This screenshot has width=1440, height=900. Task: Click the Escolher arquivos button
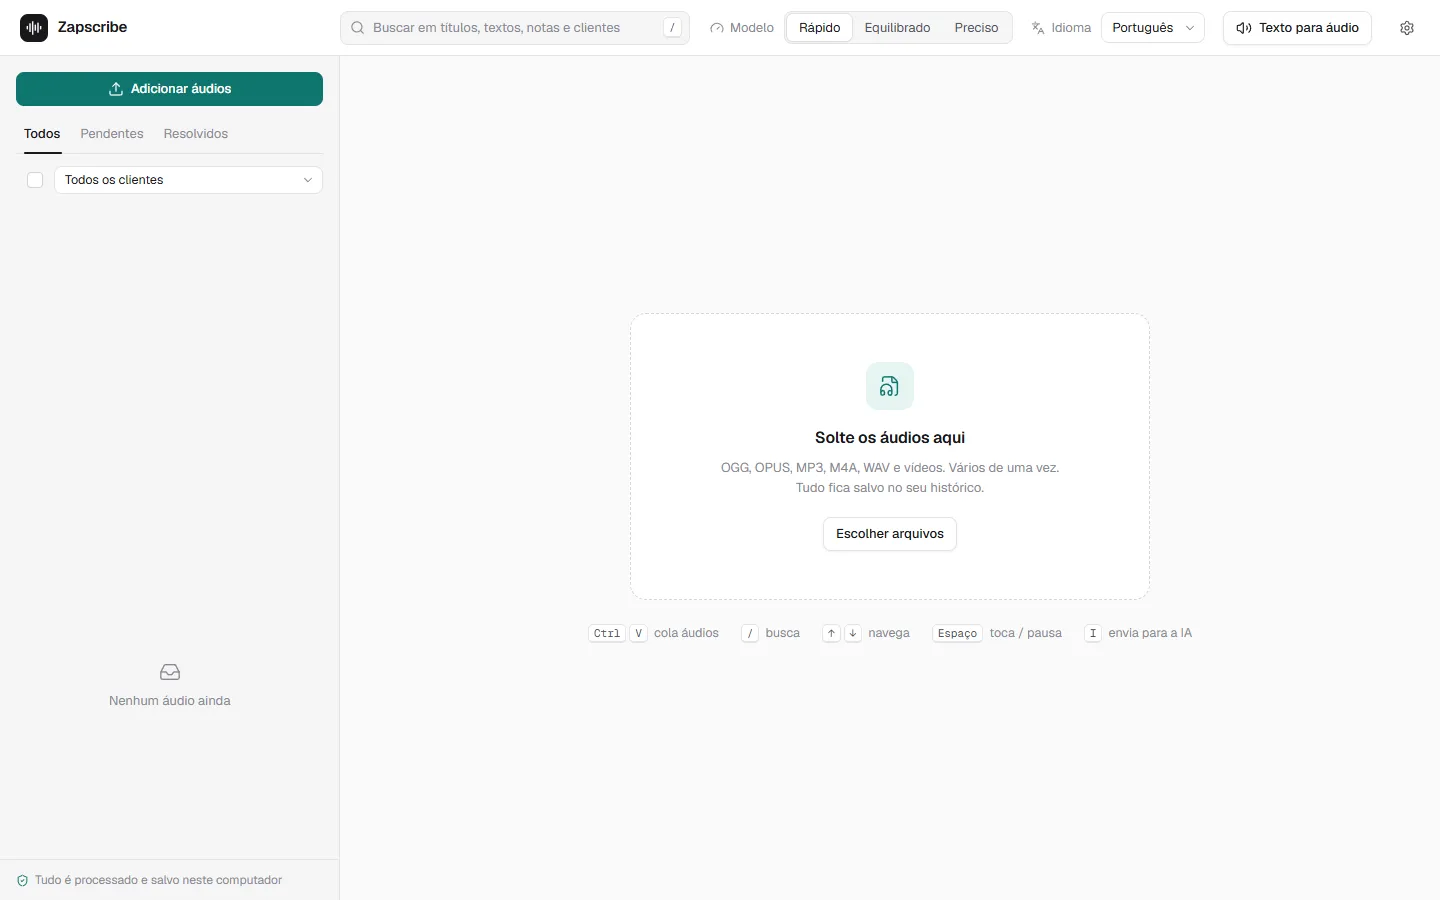890,534
